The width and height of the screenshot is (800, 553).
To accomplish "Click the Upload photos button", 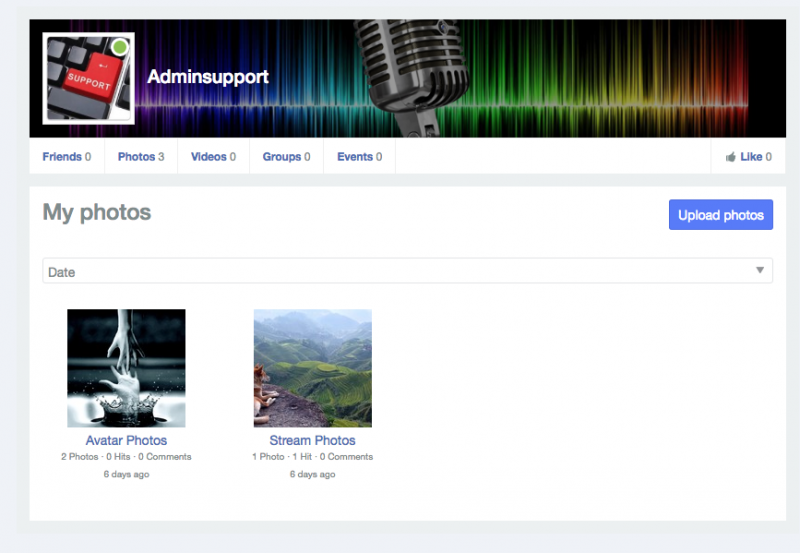I will pyautogui.click(x=721, y=215).
